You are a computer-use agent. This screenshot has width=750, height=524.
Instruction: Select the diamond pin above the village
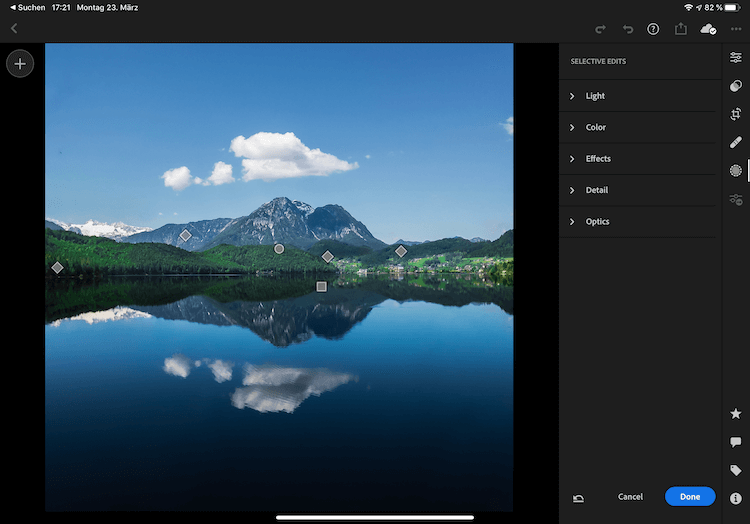[x=401, y=251]
